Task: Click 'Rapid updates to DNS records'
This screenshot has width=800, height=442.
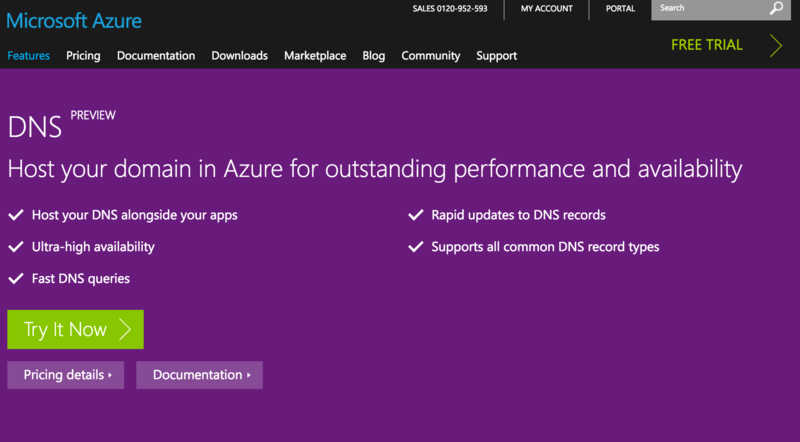Action: (x=518, y=215)
